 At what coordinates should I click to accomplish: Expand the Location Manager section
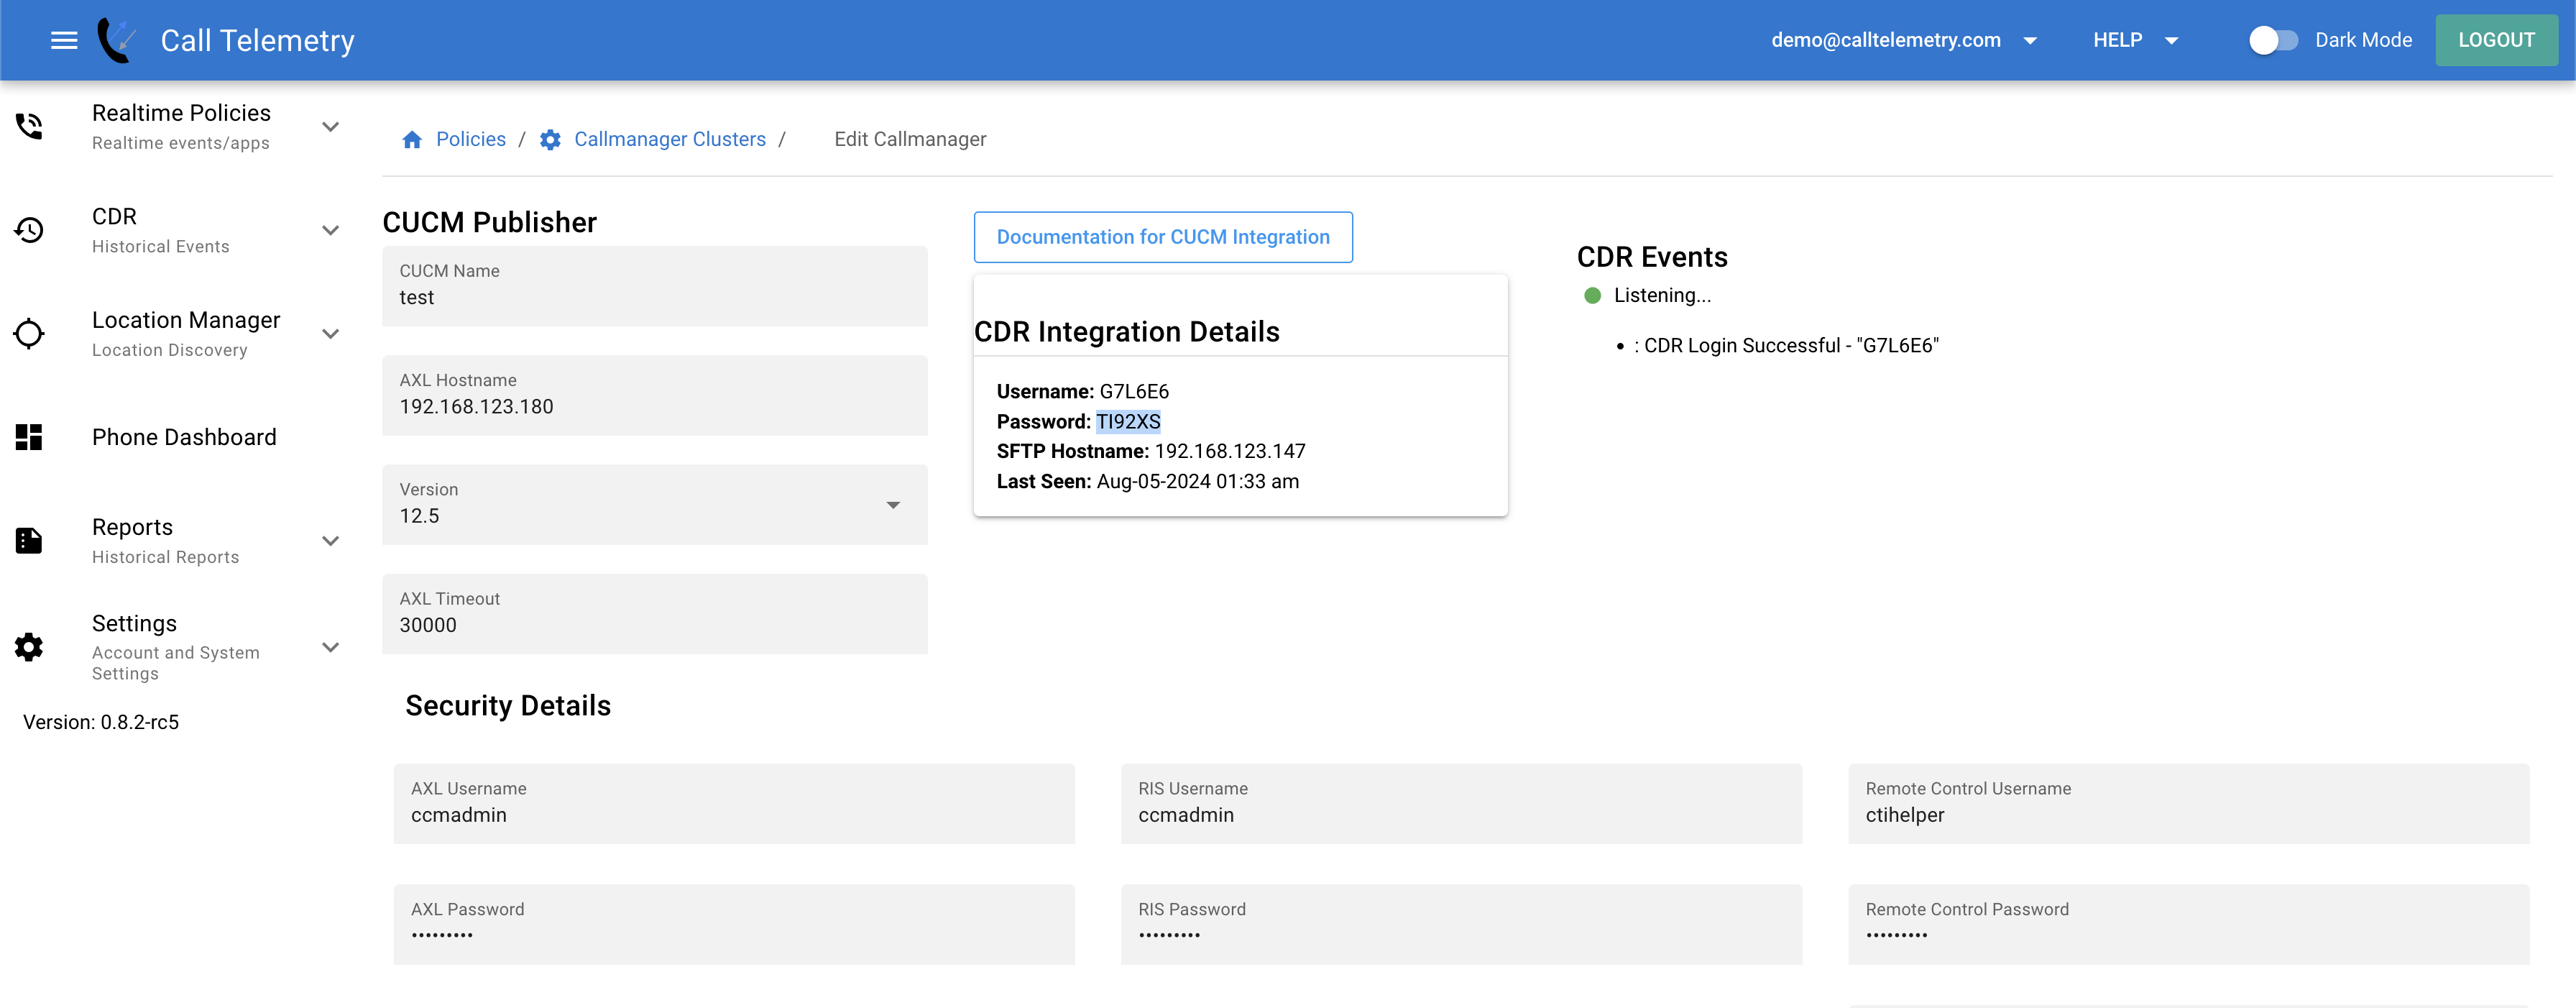331,334
